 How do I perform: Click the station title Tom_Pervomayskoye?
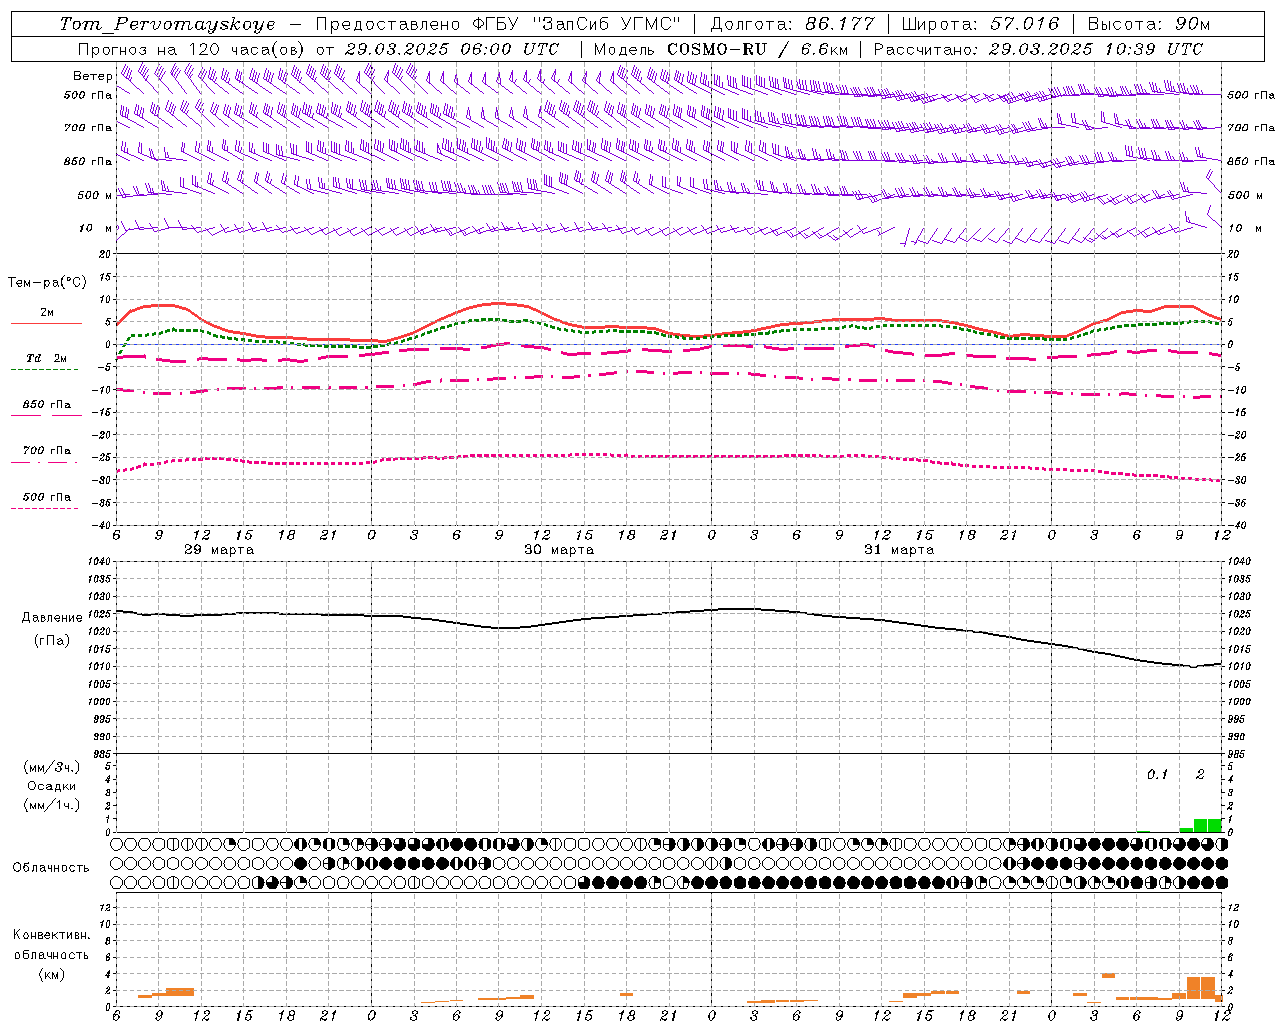pos(167,24)
